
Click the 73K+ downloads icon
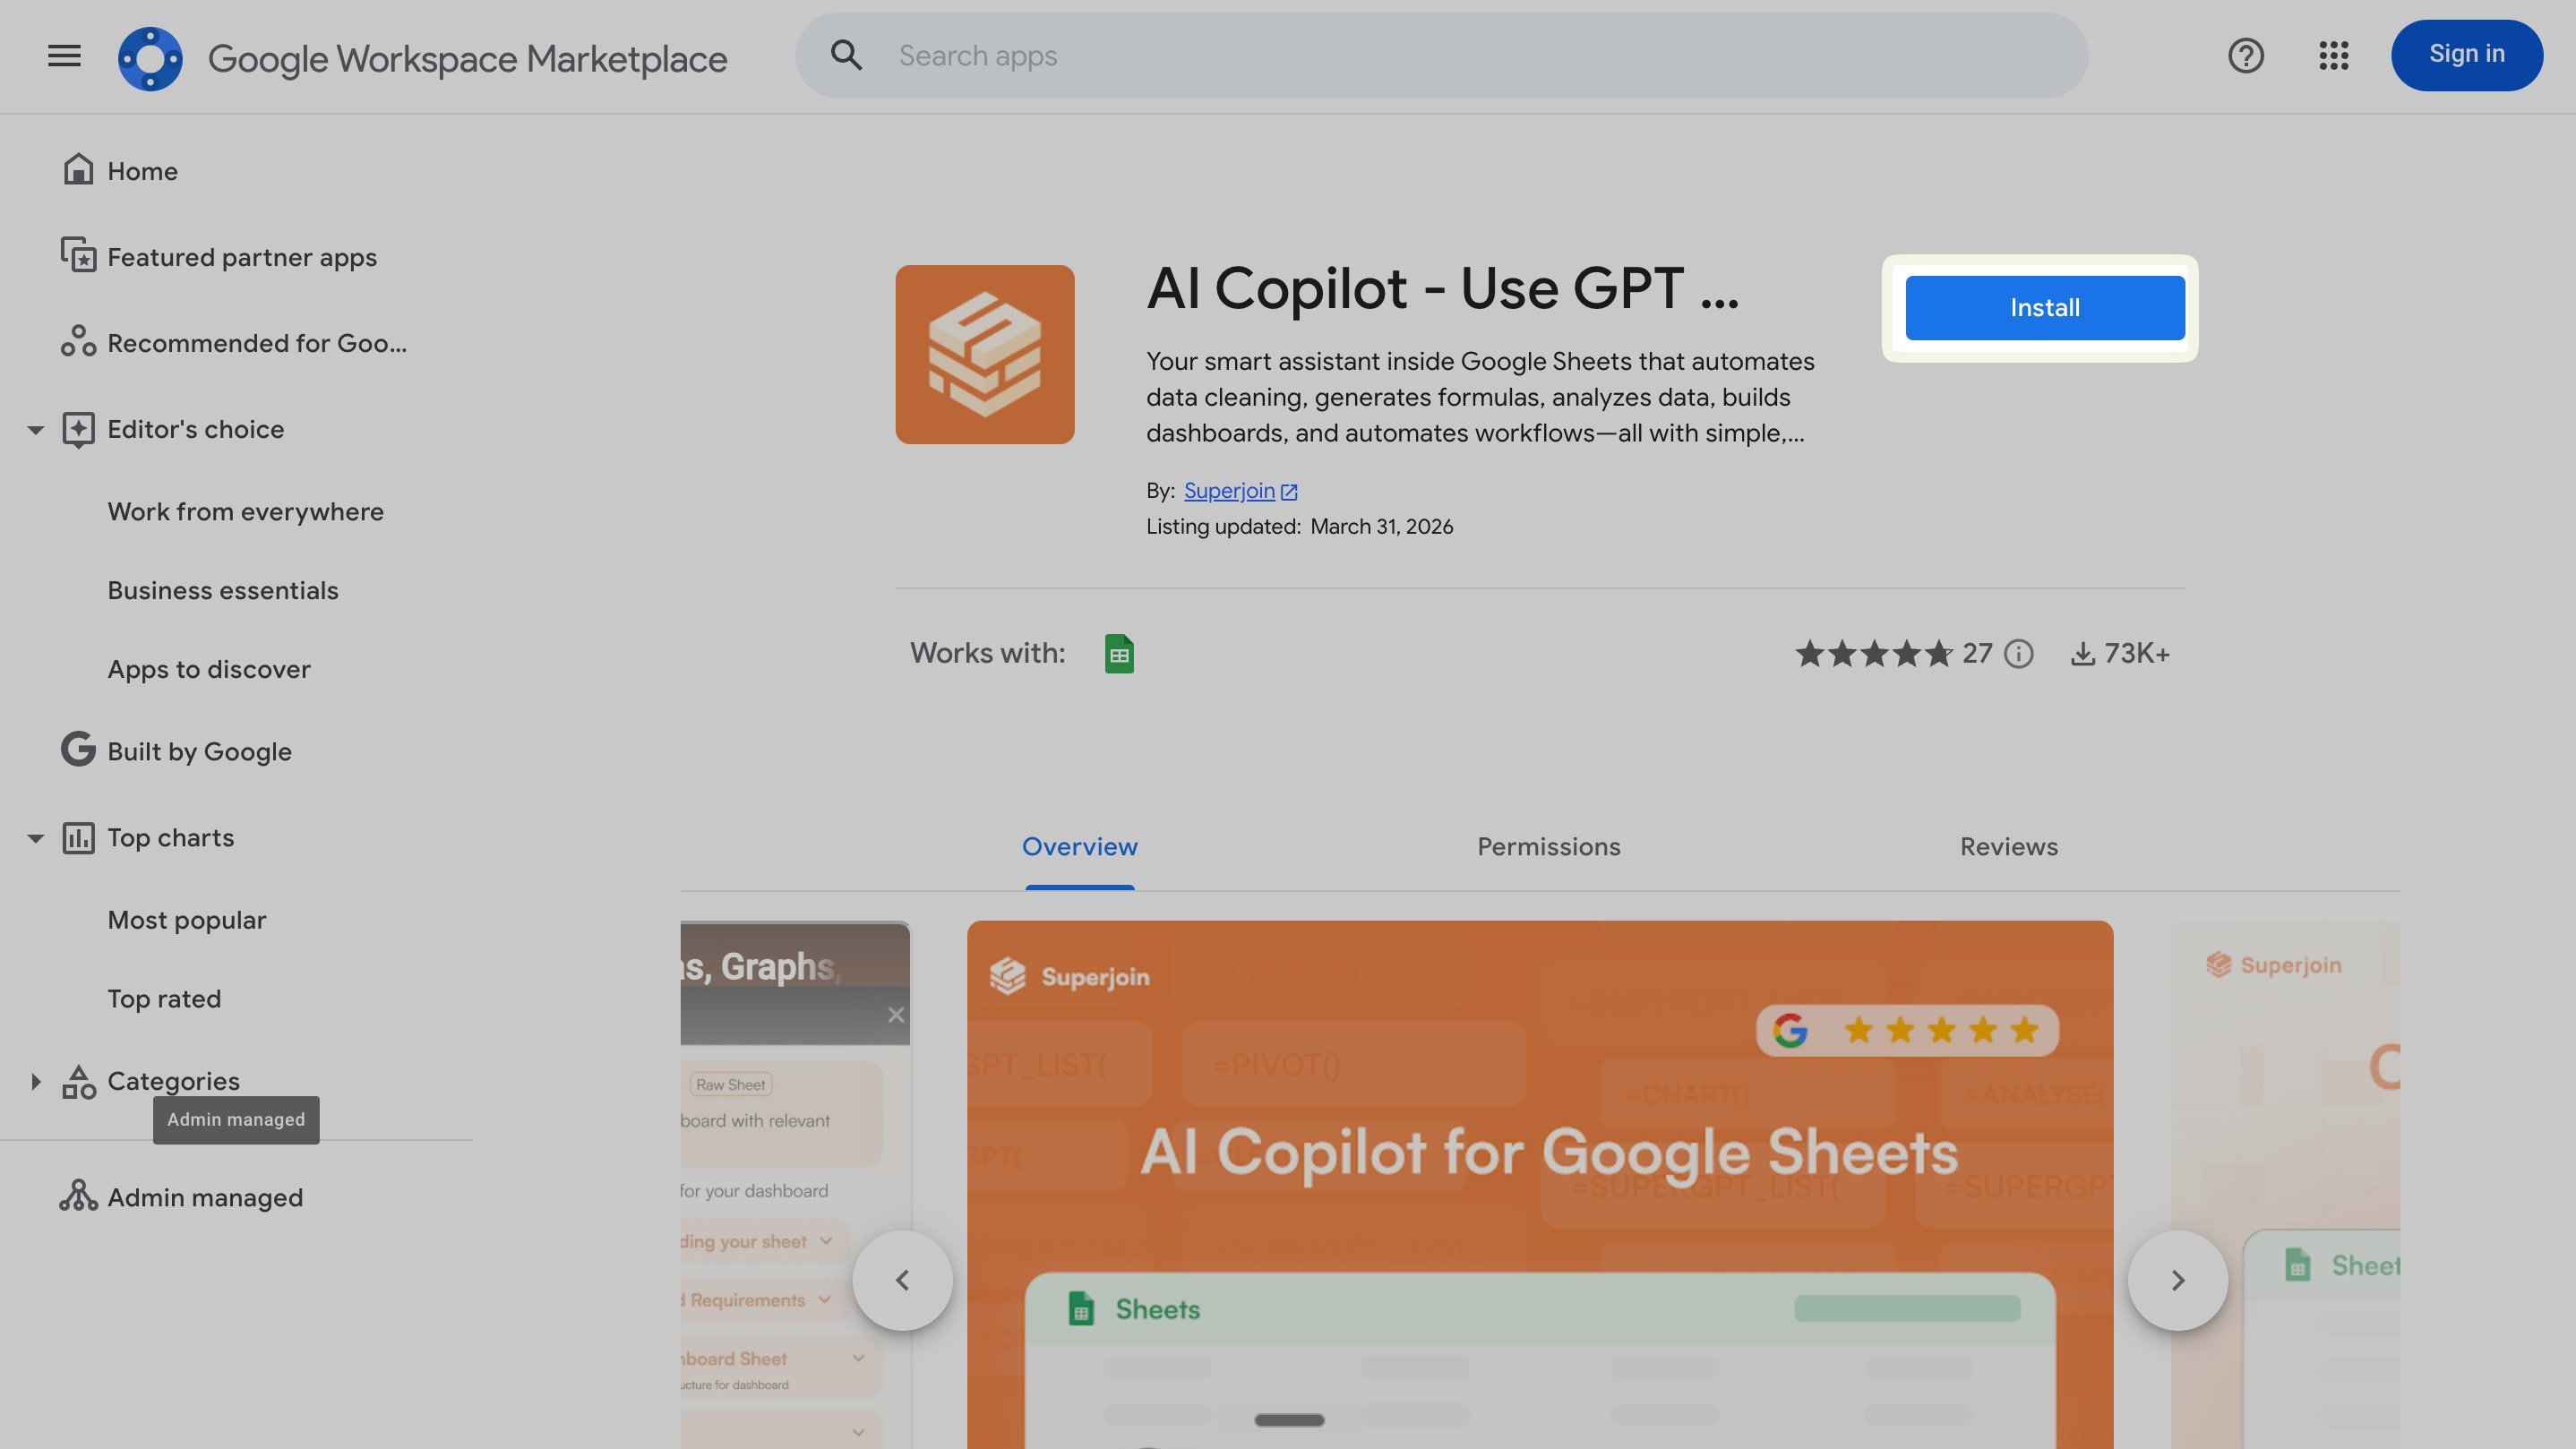point(2082,654)
